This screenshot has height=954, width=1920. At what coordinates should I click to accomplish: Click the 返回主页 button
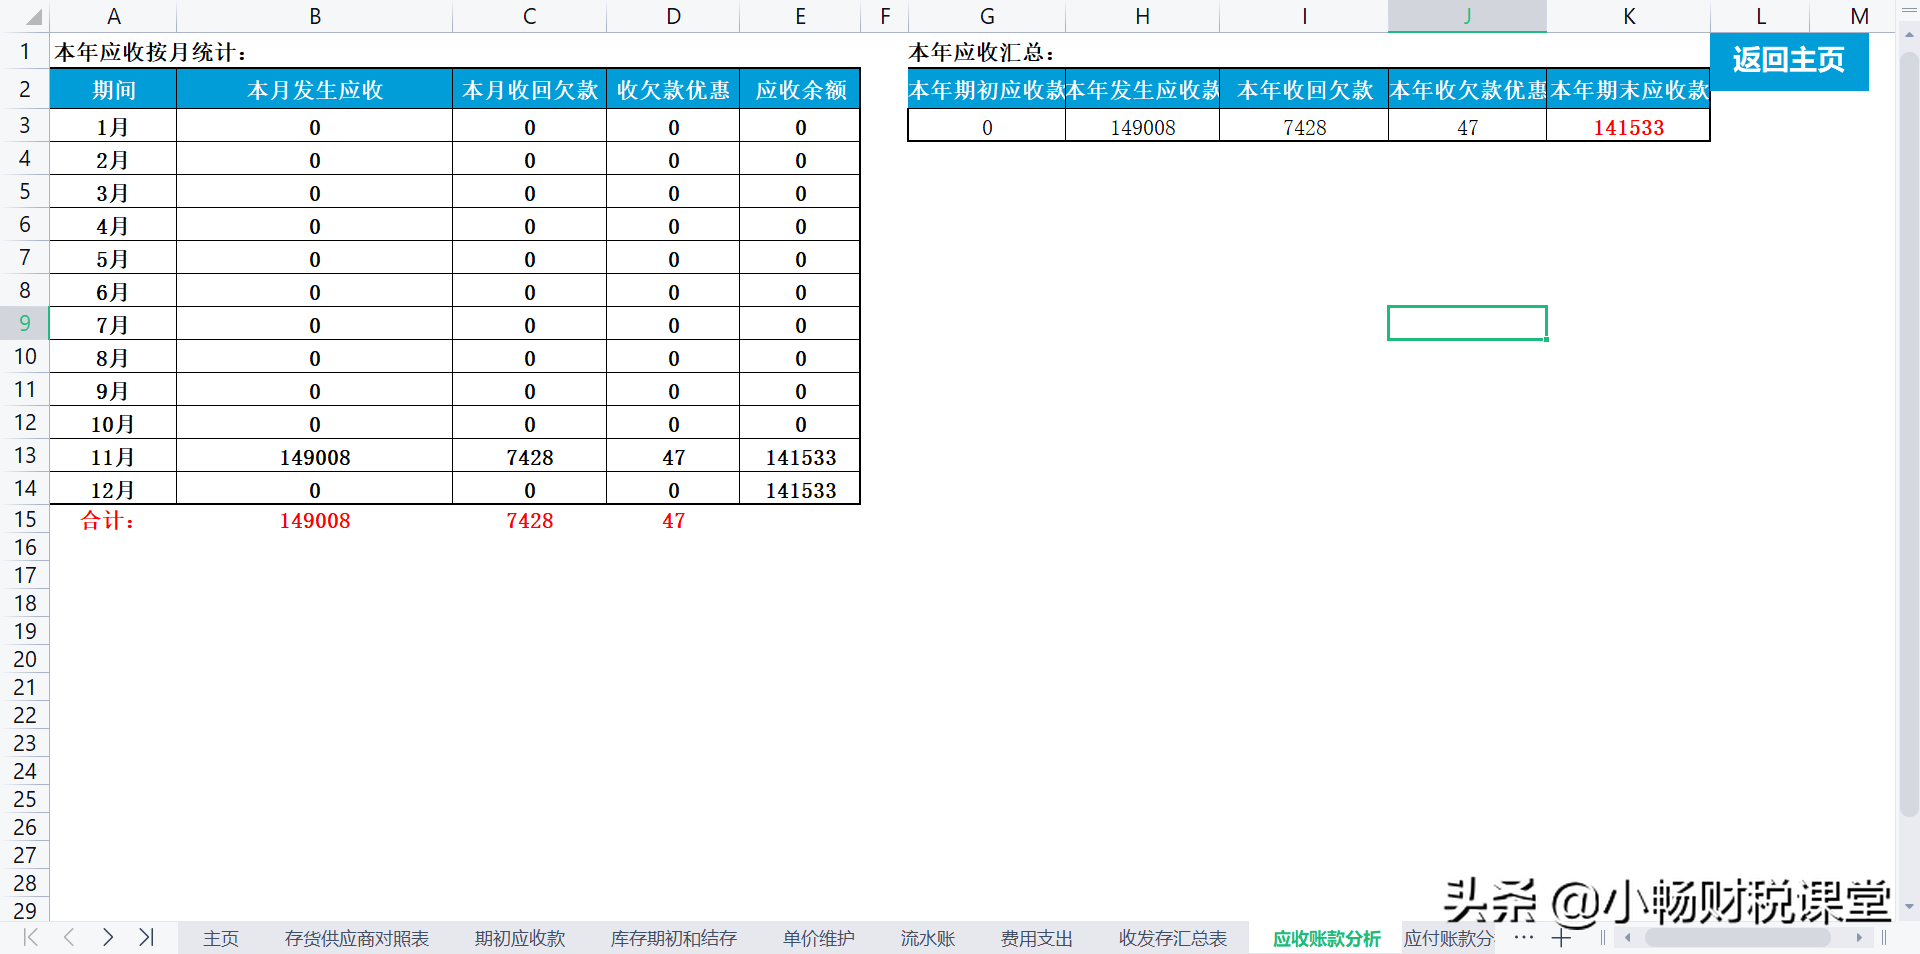[x=1789, y=60]
